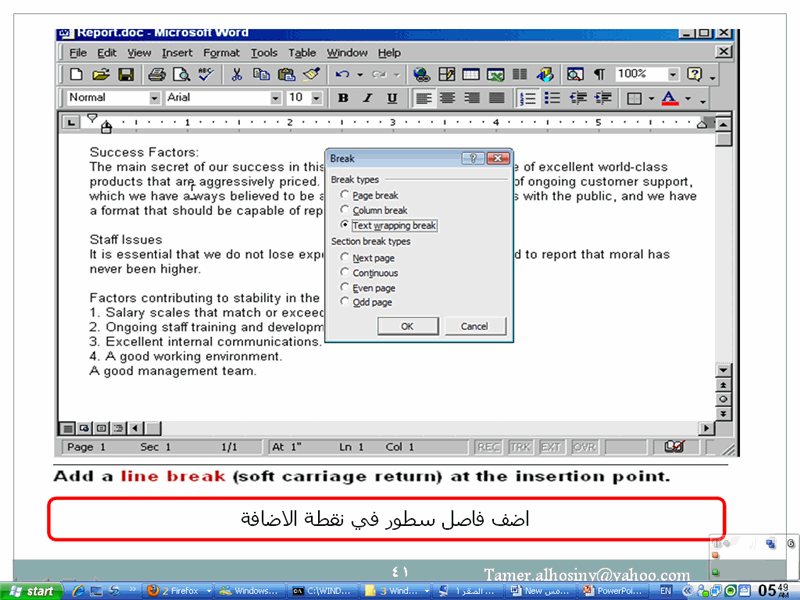Click Cancel in the Break dialog
This screenshot has height=600, width=800.
click(474, 326)
